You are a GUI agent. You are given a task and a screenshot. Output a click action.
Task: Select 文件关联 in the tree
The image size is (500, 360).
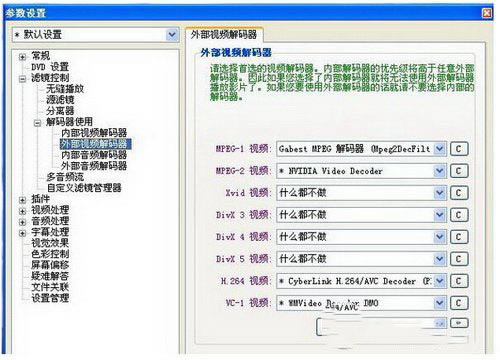point(50,287)
